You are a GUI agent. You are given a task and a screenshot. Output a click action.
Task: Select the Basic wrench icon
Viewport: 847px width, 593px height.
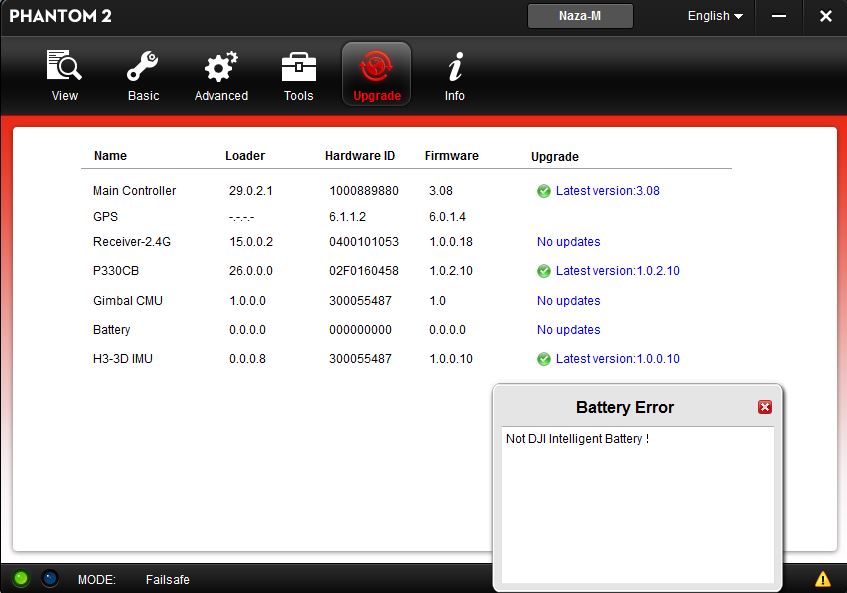[x=143, y=68]
